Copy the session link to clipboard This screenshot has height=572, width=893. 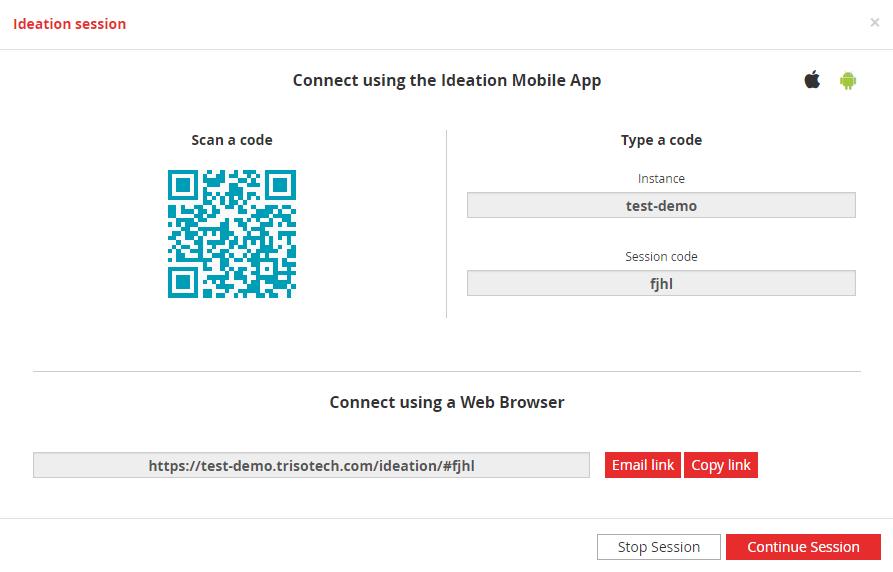pos(720,465)
